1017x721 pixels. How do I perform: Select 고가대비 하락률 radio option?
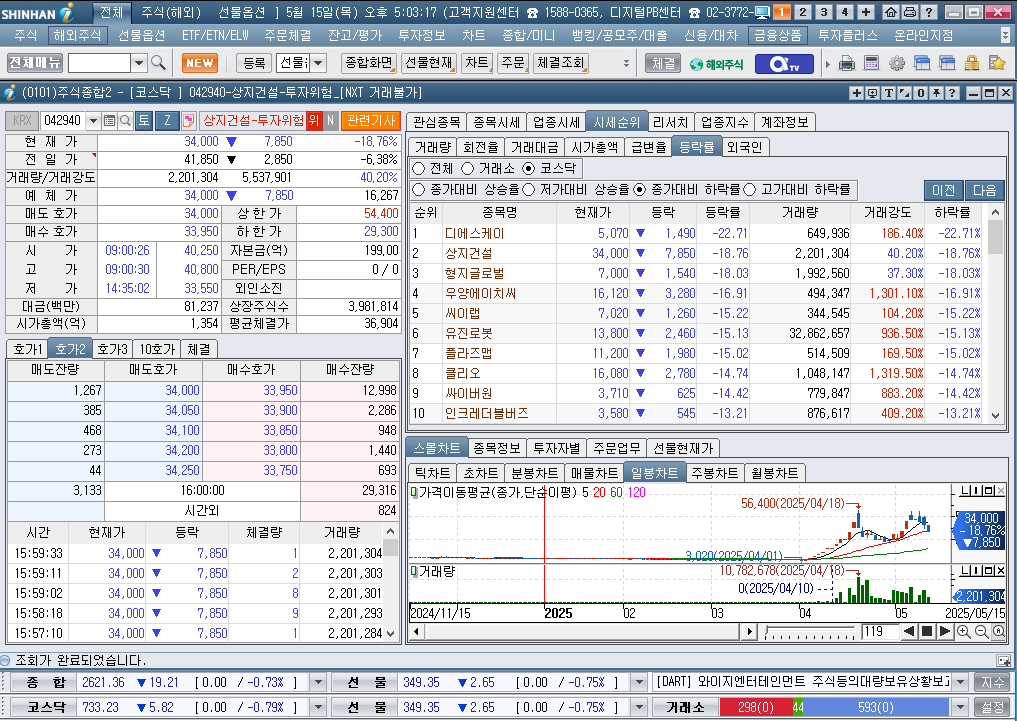[x=750, y=190]
